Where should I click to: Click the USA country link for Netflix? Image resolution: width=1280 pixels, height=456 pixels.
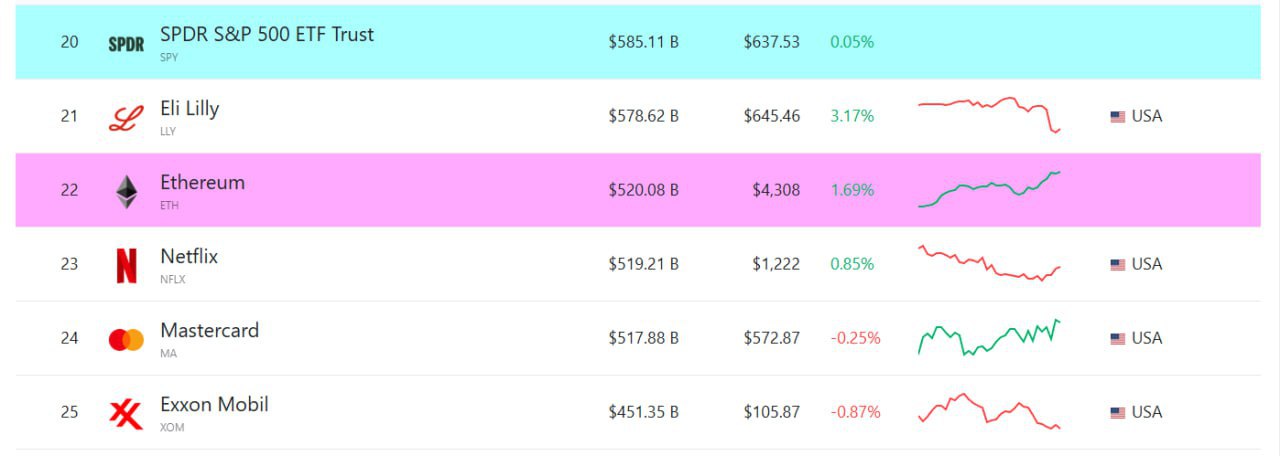point(1136,264)
